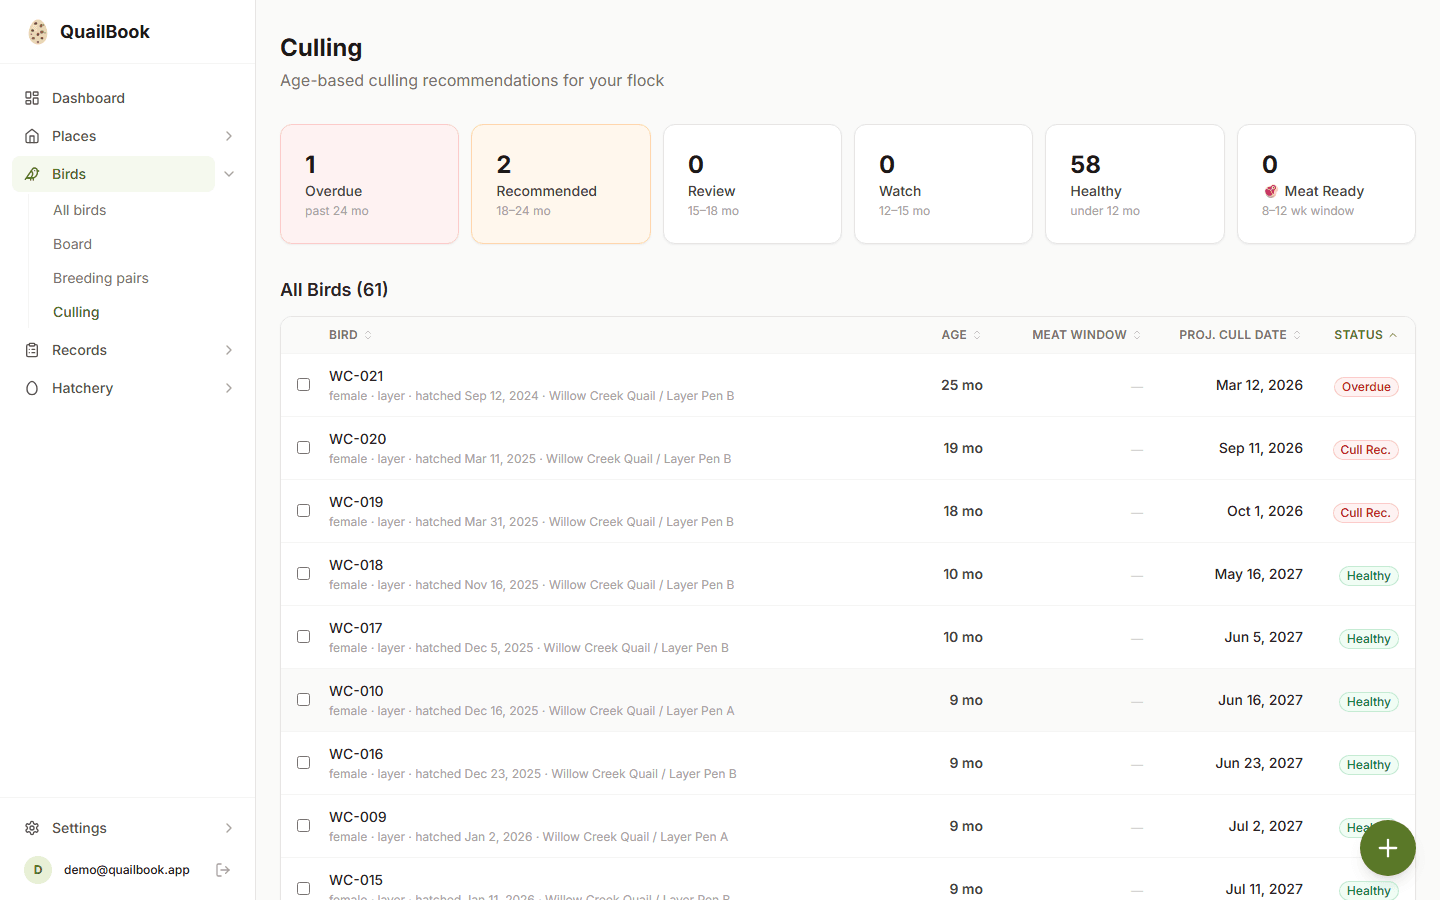Click the Cull Rec. badge for WC-020

click(1366, 450)
